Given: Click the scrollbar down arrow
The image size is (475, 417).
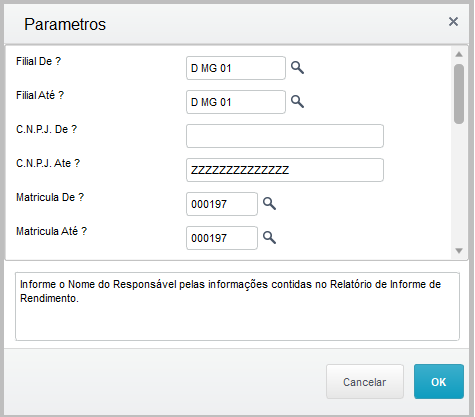Looking at the screenshot, I should pos(459,251).
